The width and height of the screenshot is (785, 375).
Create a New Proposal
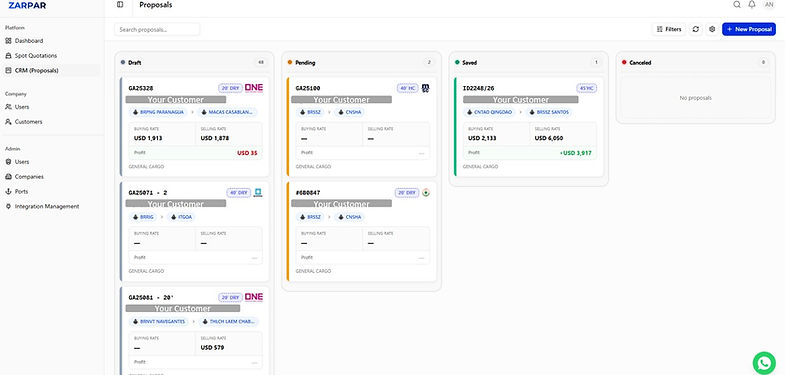click(749, 29)
